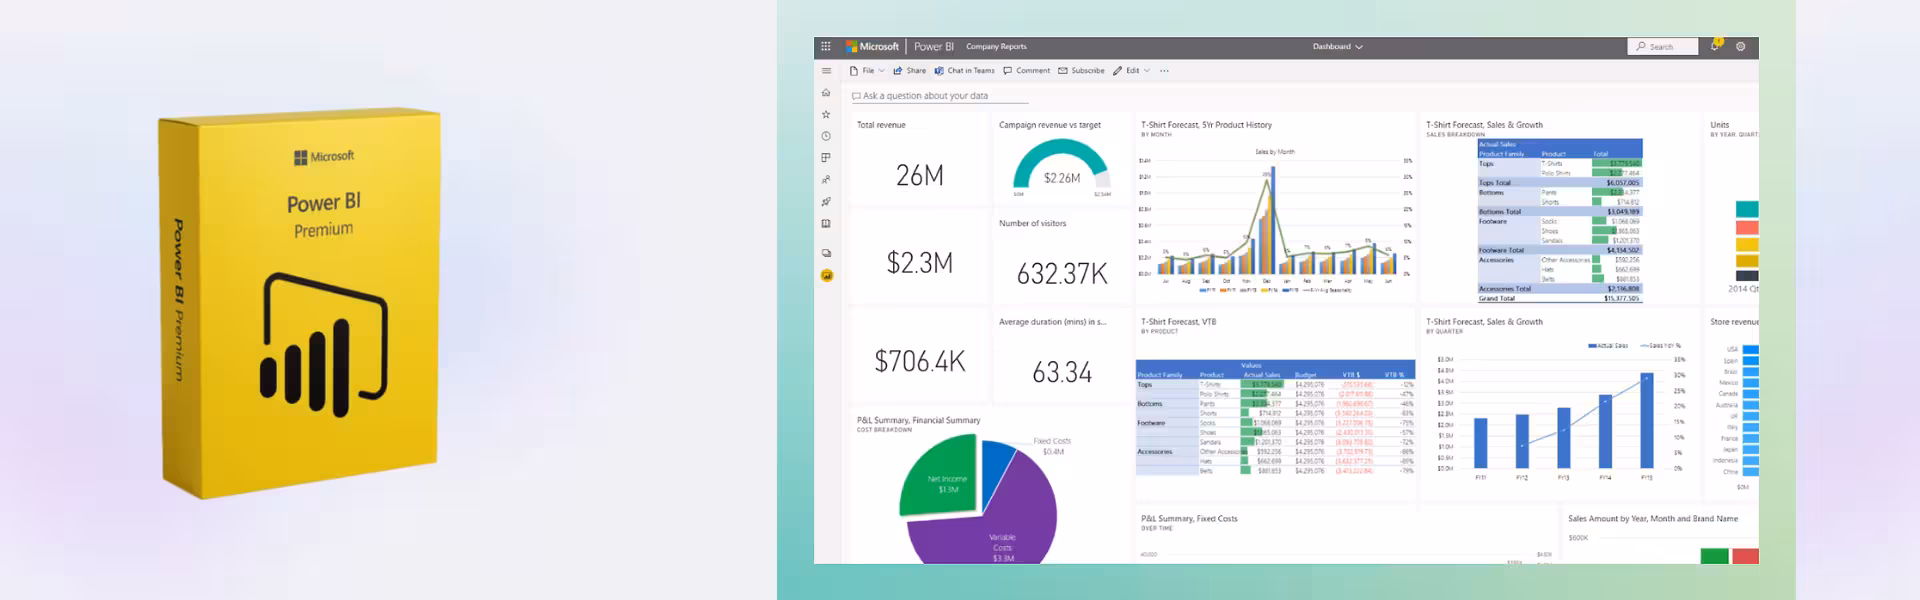Open the $2.3M card tile
Viewport: 1920px width, 600px height.
click(x=919, y=258)
